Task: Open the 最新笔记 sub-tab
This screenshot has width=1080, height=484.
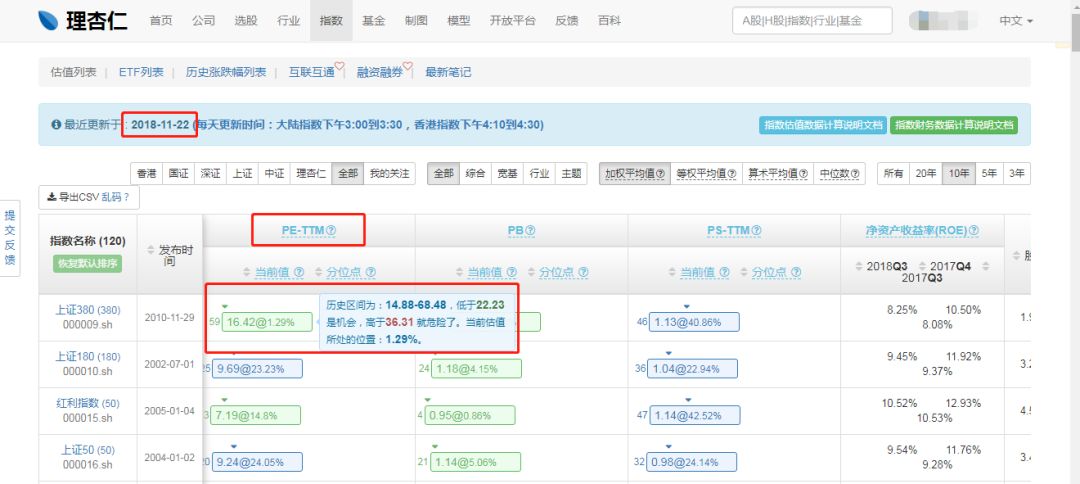Action: tap(448, 72)
